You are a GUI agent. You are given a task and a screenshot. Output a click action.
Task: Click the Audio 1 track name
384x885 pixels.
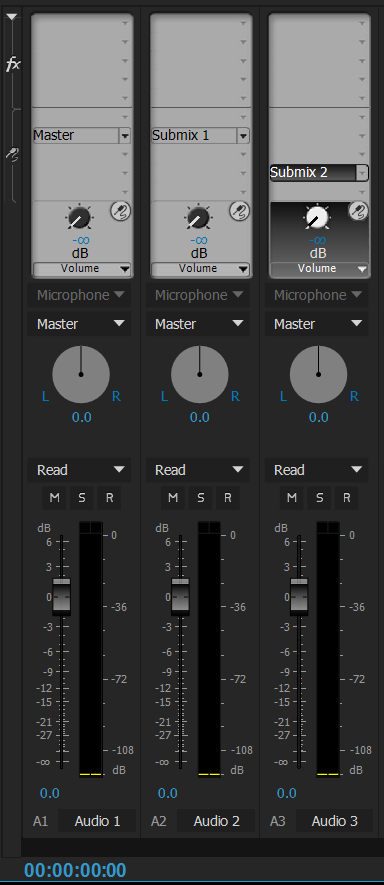tap(97, 821)
